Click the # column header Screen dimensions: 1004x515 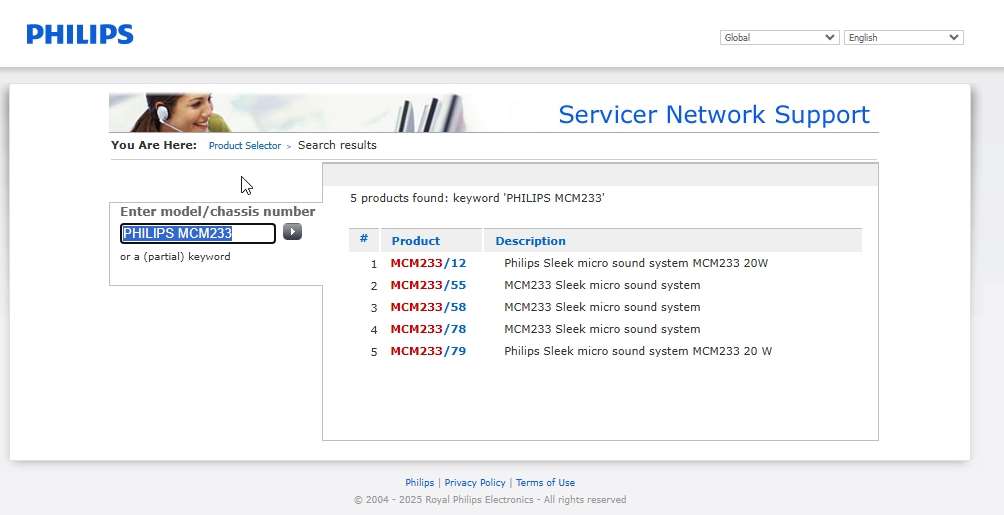click(x=364, y=239)
